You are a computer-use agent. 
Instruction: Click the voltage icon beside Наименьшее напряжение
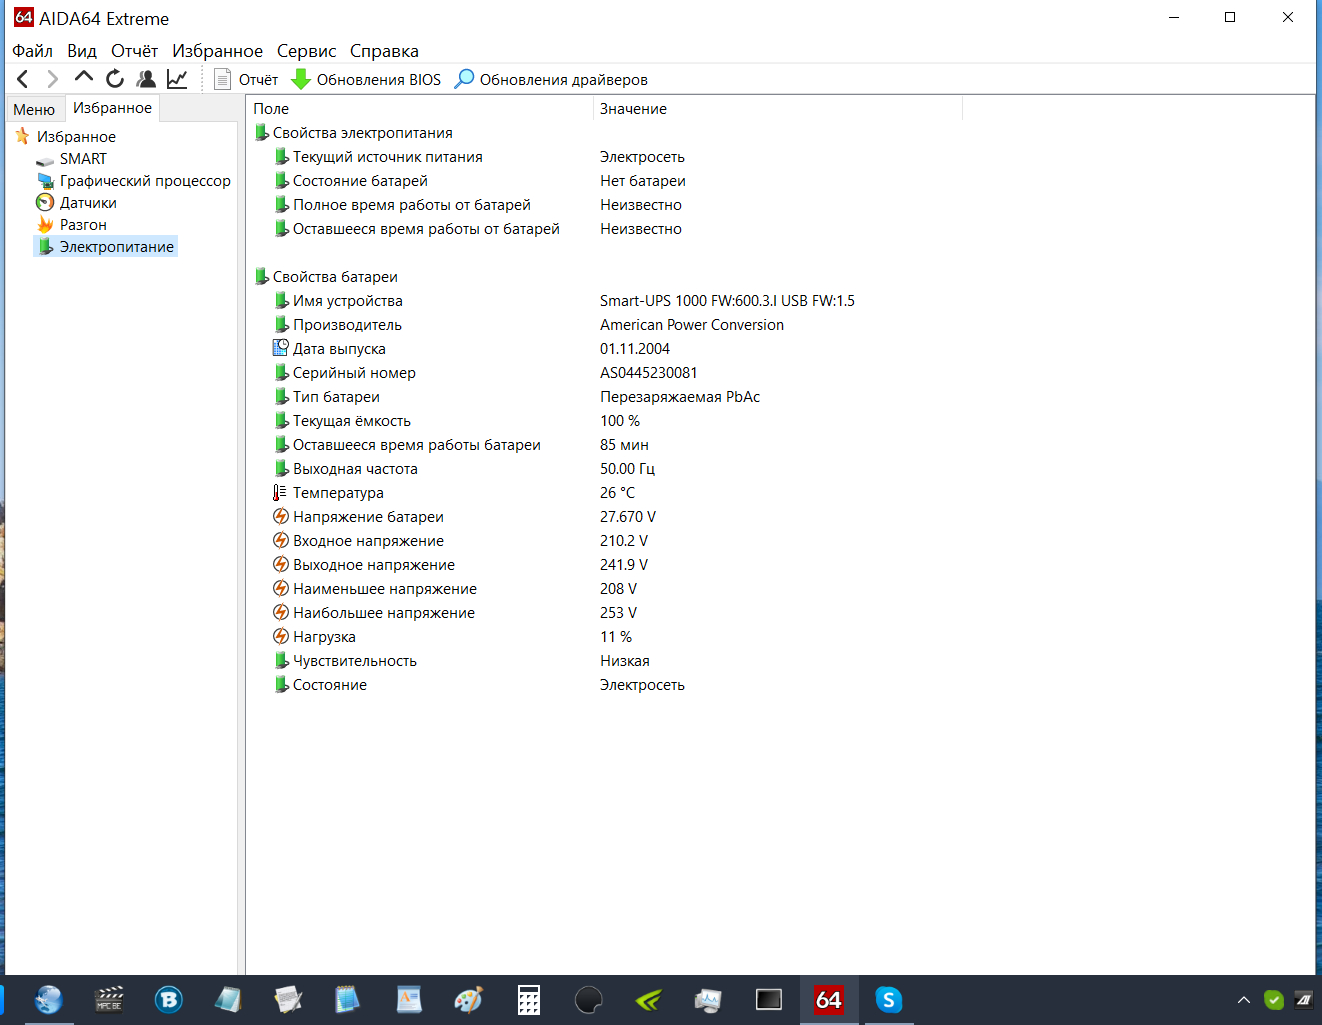click(281, 588)
